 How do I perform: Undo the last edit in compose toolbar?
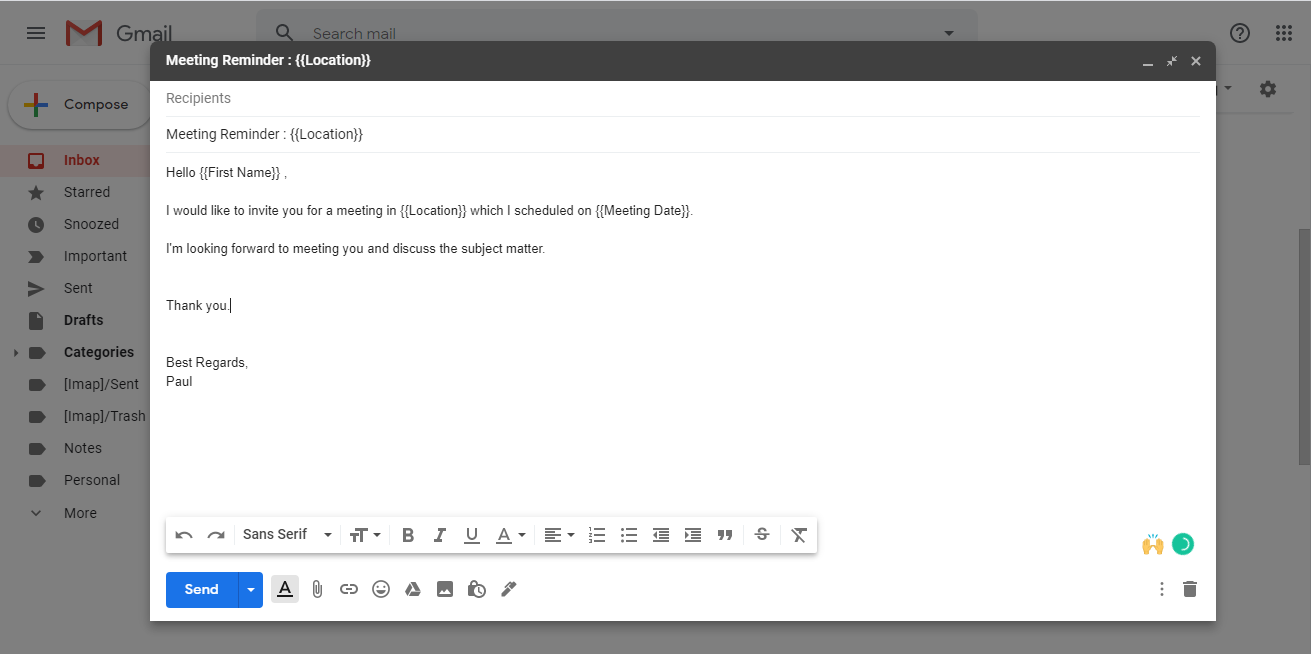184,535
